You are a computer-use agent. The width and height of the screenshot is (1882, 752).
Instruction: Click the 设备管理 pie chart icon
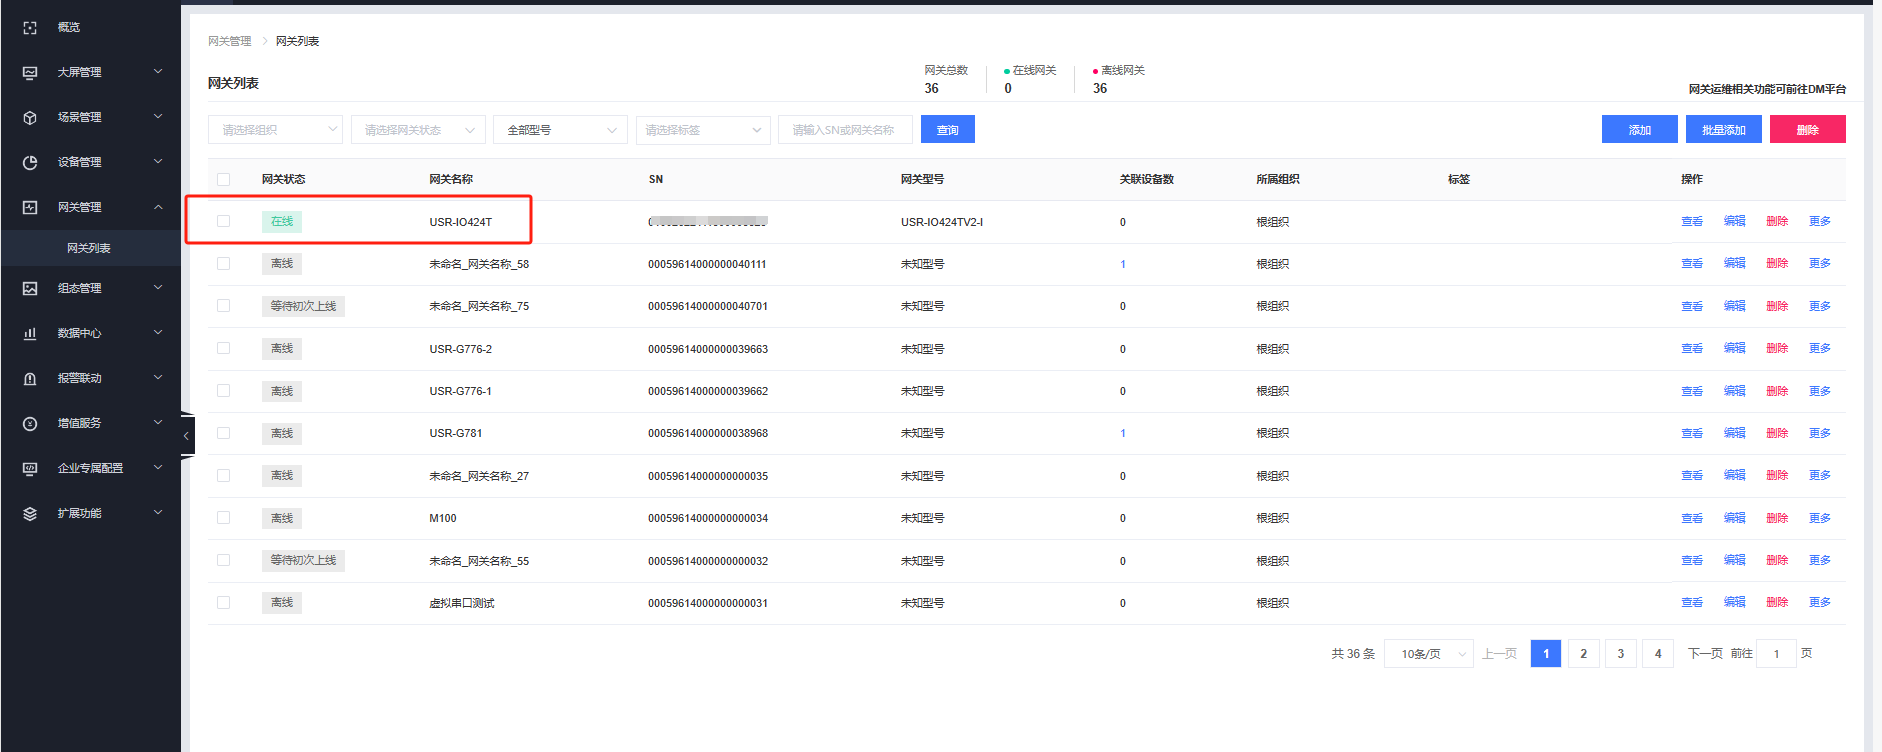pyautogui.click(x=30, y=163)
